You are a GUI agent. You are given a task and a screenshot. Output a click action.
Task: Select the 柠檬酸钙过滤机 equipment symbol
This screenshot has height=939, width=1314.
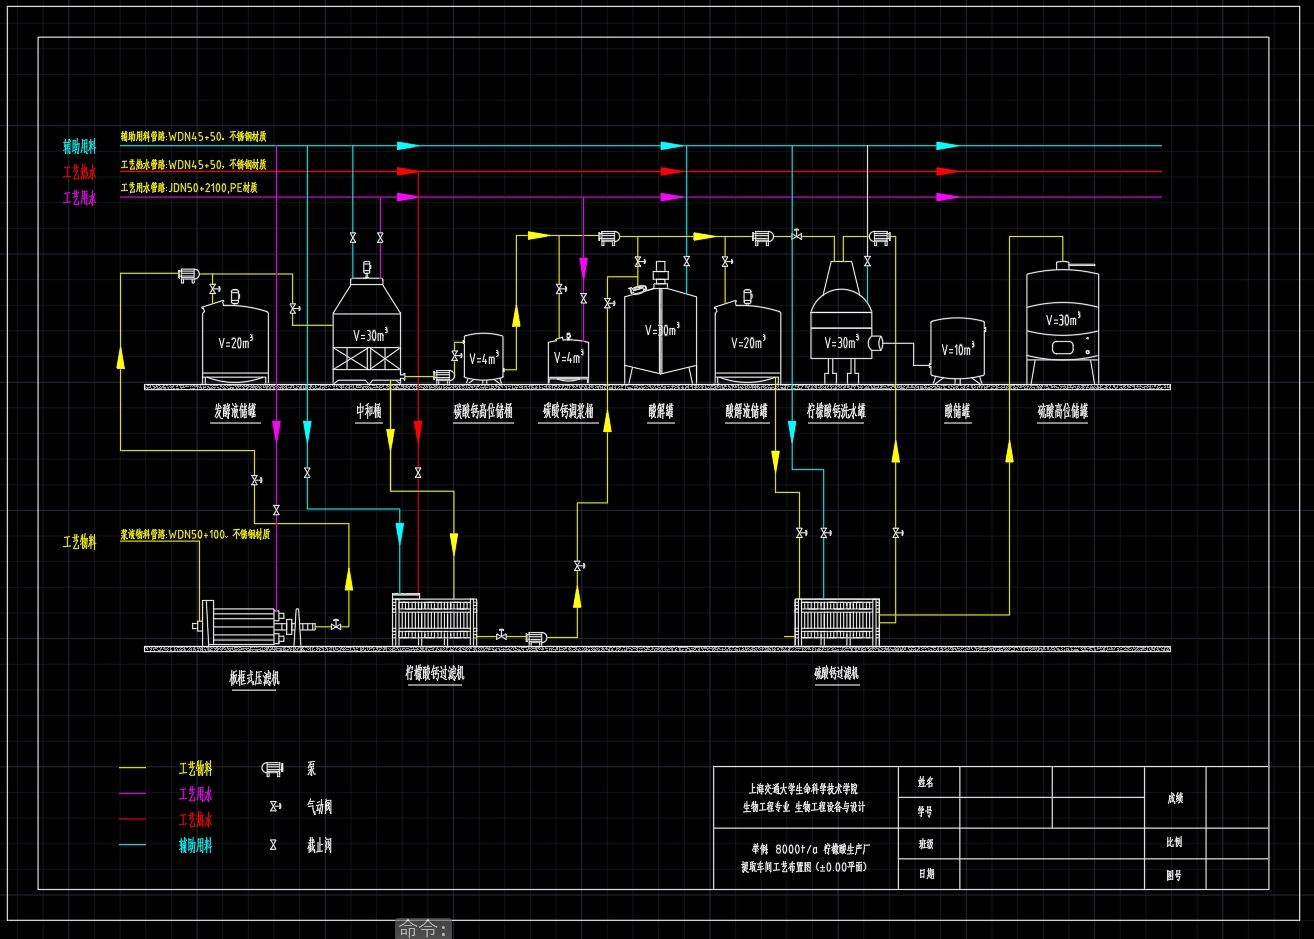434,621
